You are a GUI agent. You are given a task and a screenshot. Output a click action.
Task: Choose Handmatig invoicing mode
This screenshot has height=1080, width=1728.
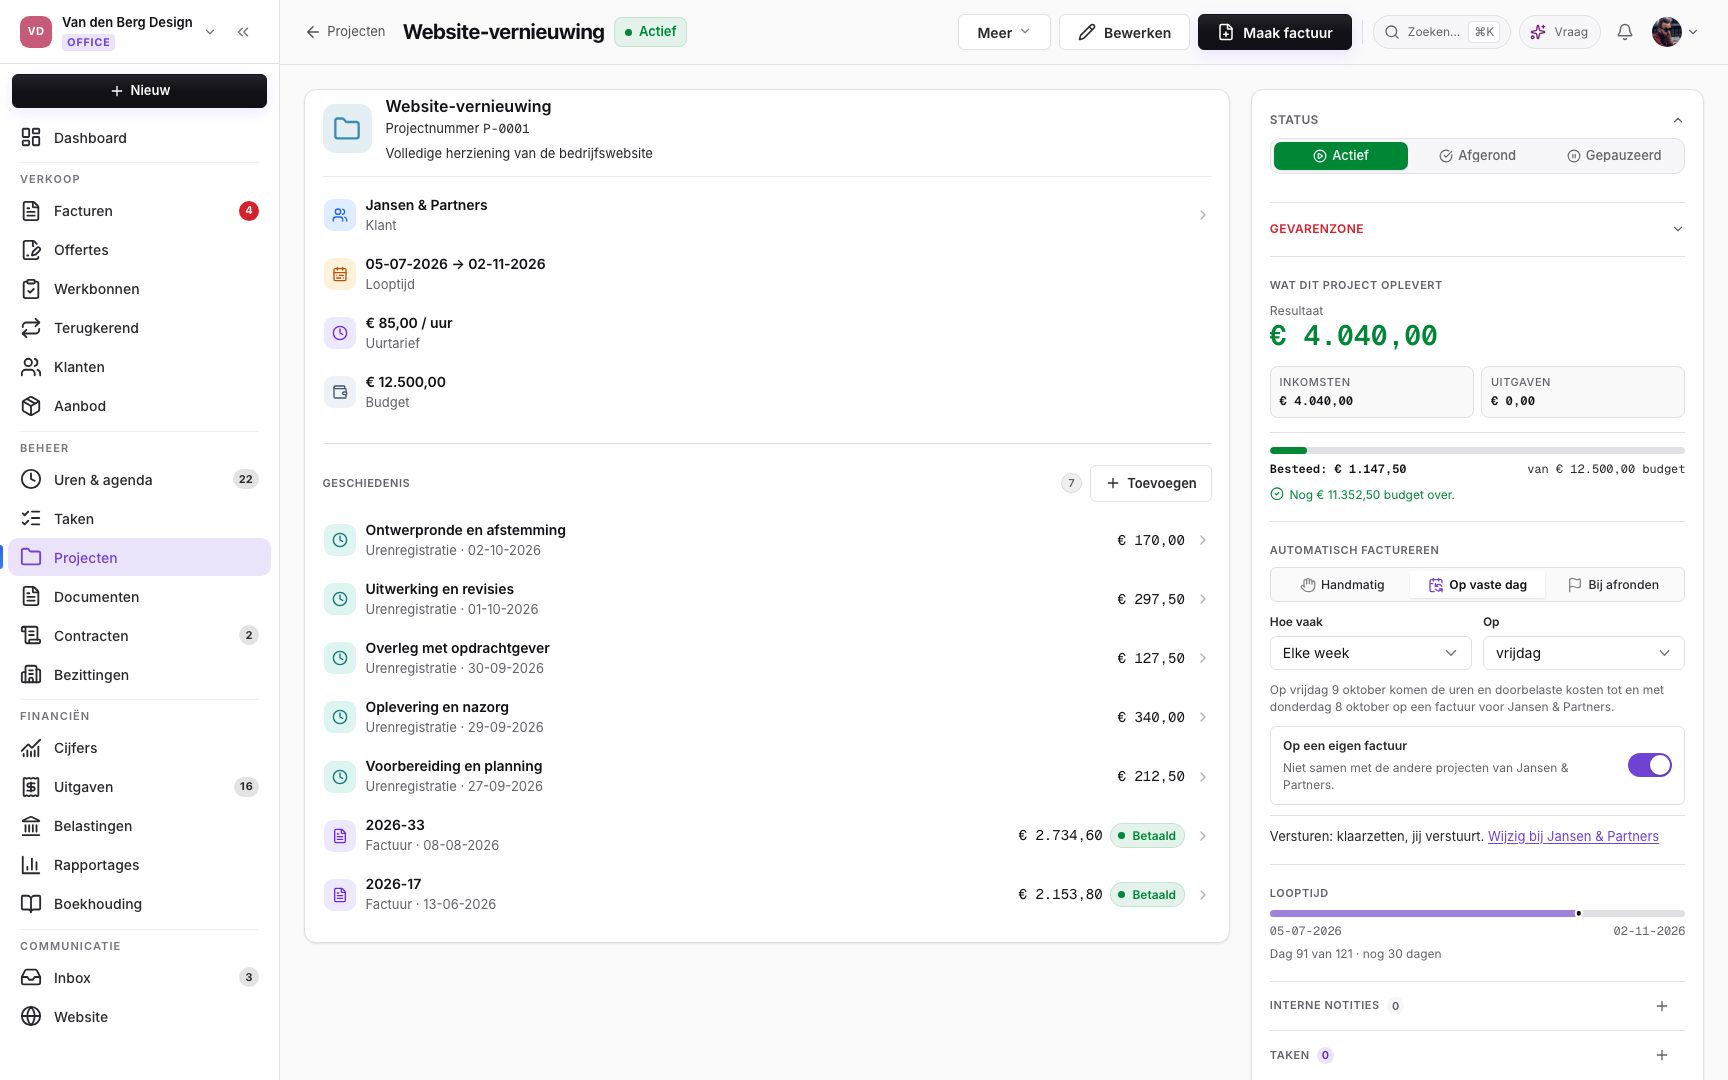[1342, 585]
